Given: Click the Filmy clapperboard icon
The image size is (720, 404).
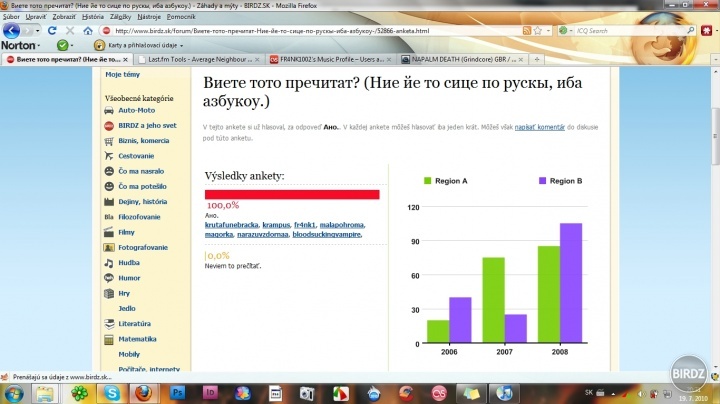Looking at the screenshot, I should tap(109, 232).
